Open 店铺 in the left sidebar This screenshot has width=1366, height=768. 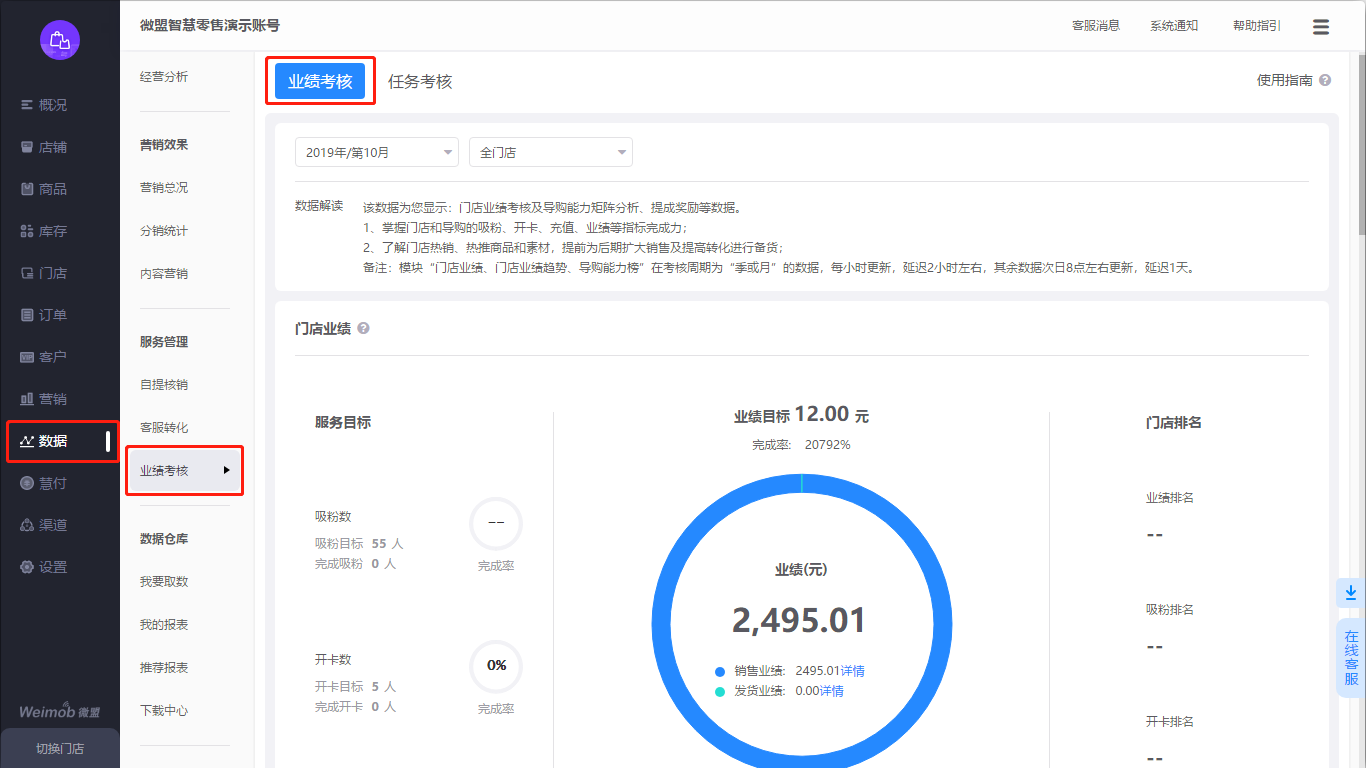point(52,147)
